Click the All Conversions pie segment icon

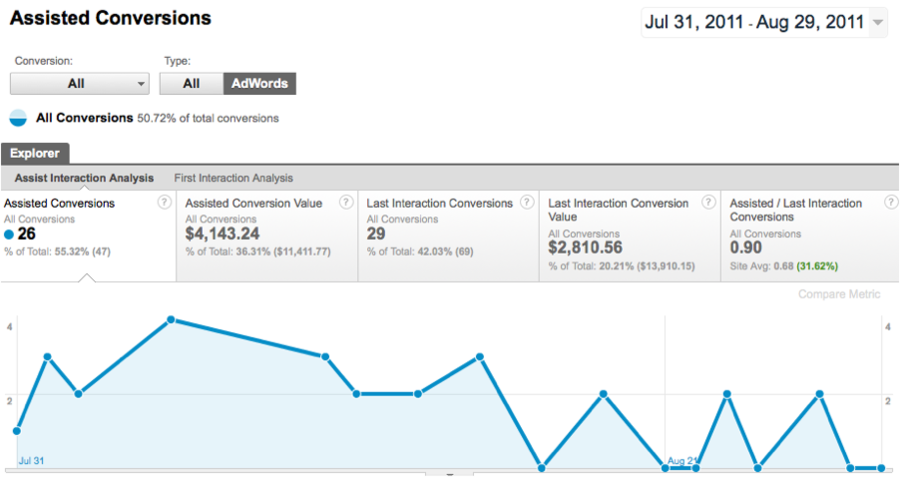(18, 118)
